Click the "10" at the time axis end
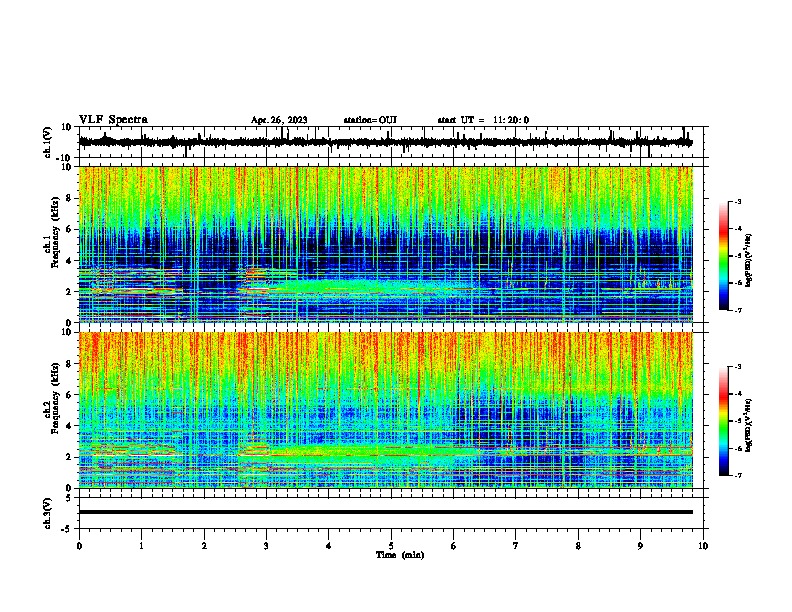The image size is (792, 612). point(703,546)
